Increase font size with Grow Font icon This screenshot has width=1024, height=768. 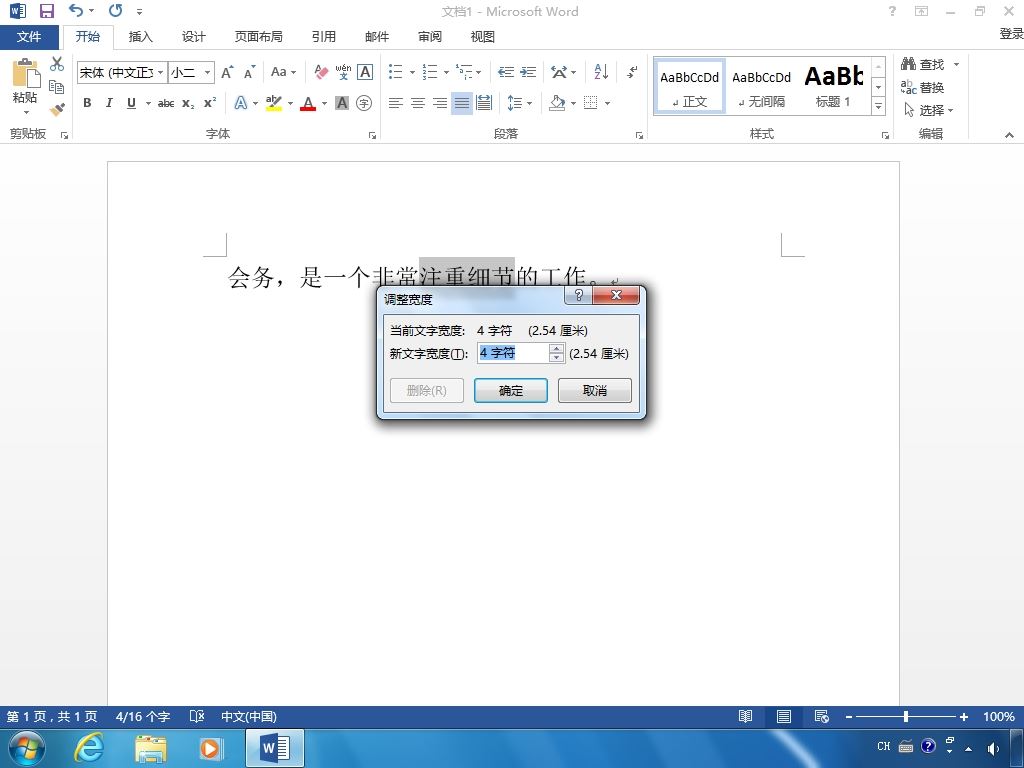click(x=227, y=72)
